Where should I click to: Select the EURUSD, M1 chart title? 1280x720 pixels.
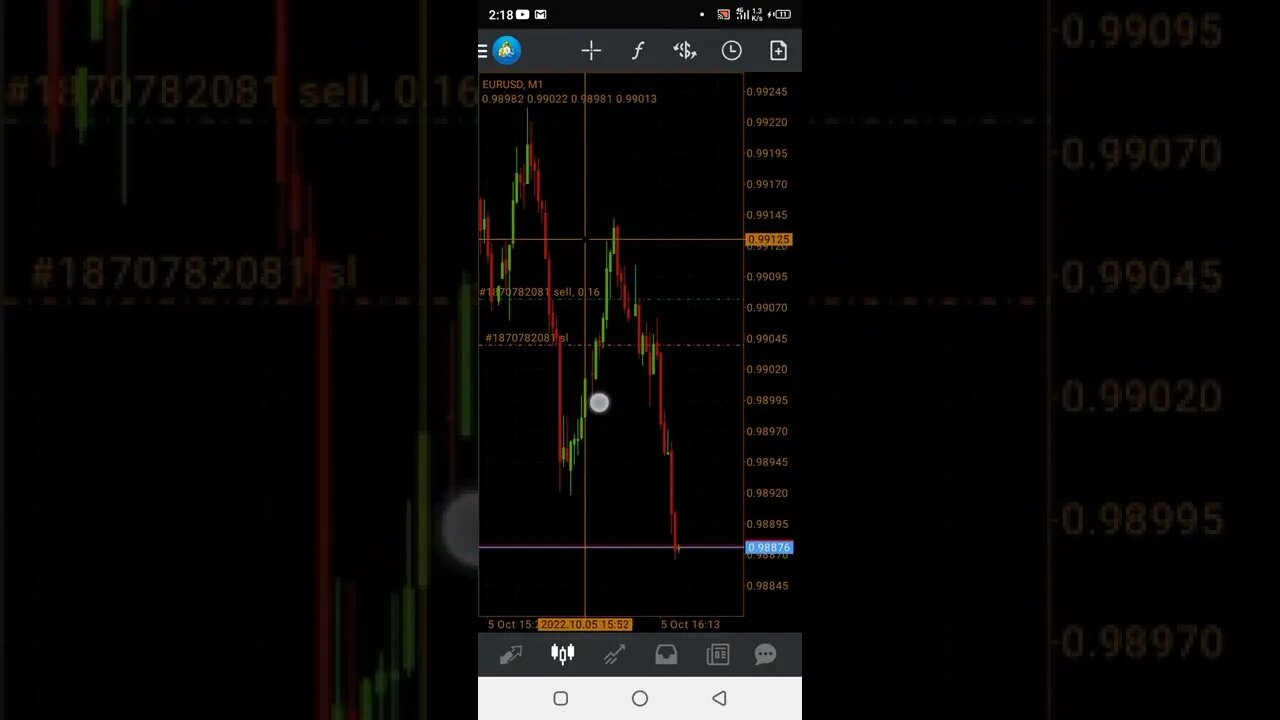point(513,85)
